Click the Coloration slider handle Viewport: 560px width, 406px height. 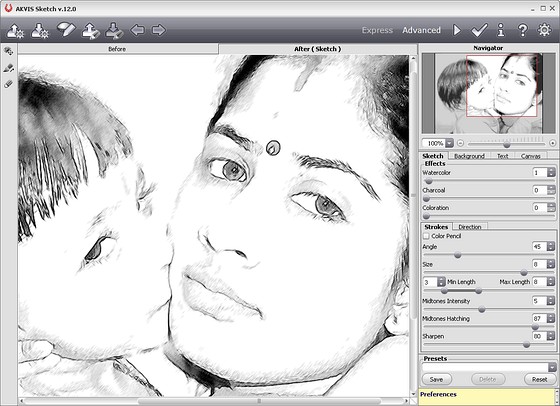point(426,216)
